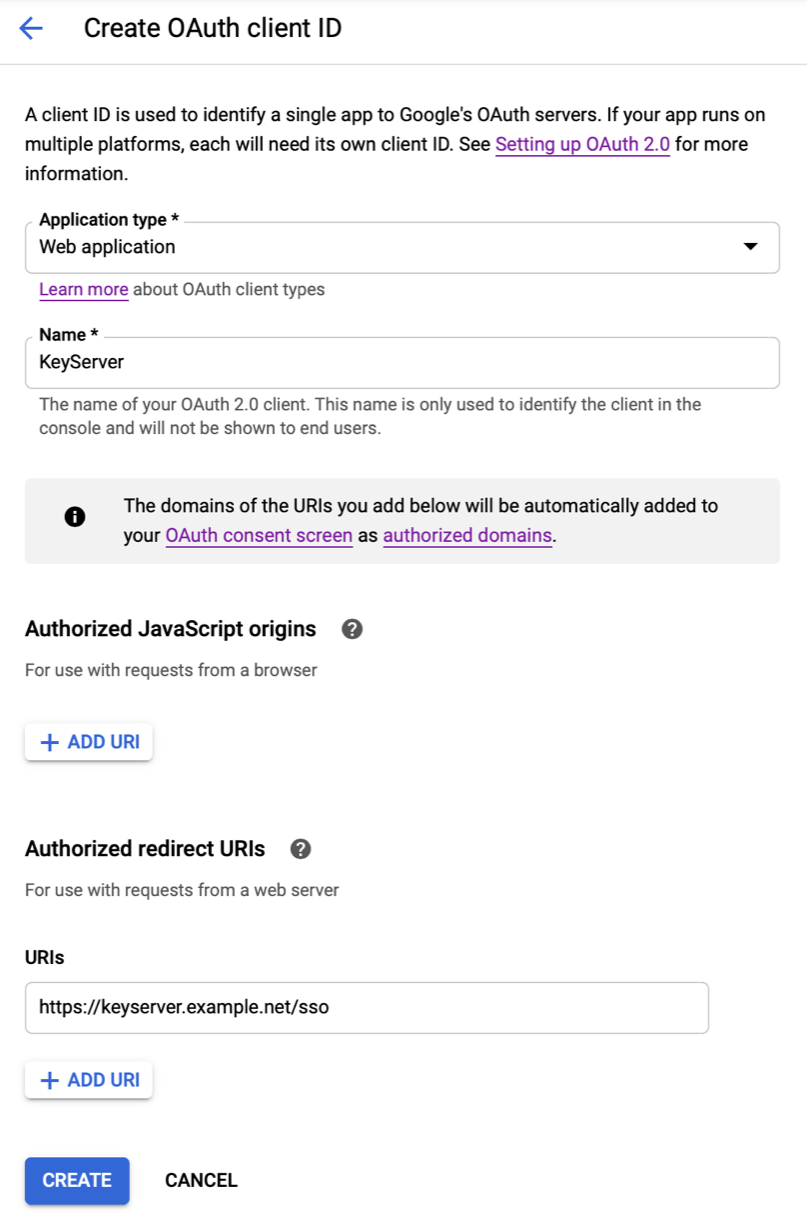This screenshot has height=1227, width=807.
Task: Click the authorized domains link
Action: [467, 536]
